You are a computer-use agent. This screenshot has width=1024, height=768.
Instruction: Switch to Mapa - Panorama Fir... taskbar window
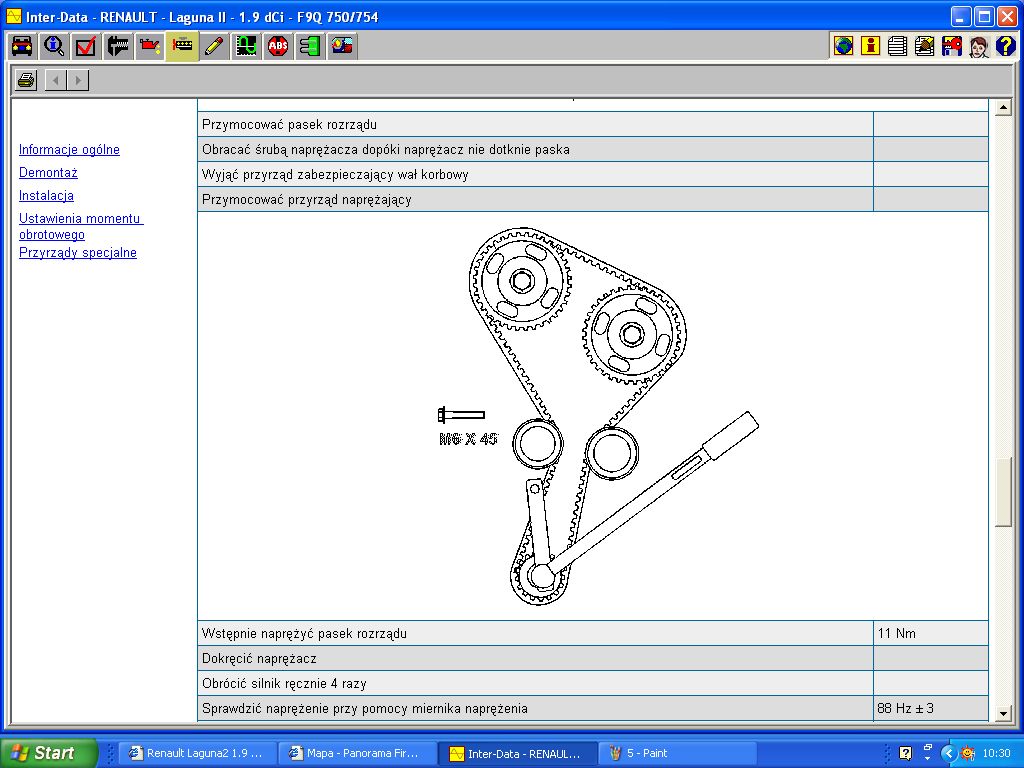[x=357, y=753]
